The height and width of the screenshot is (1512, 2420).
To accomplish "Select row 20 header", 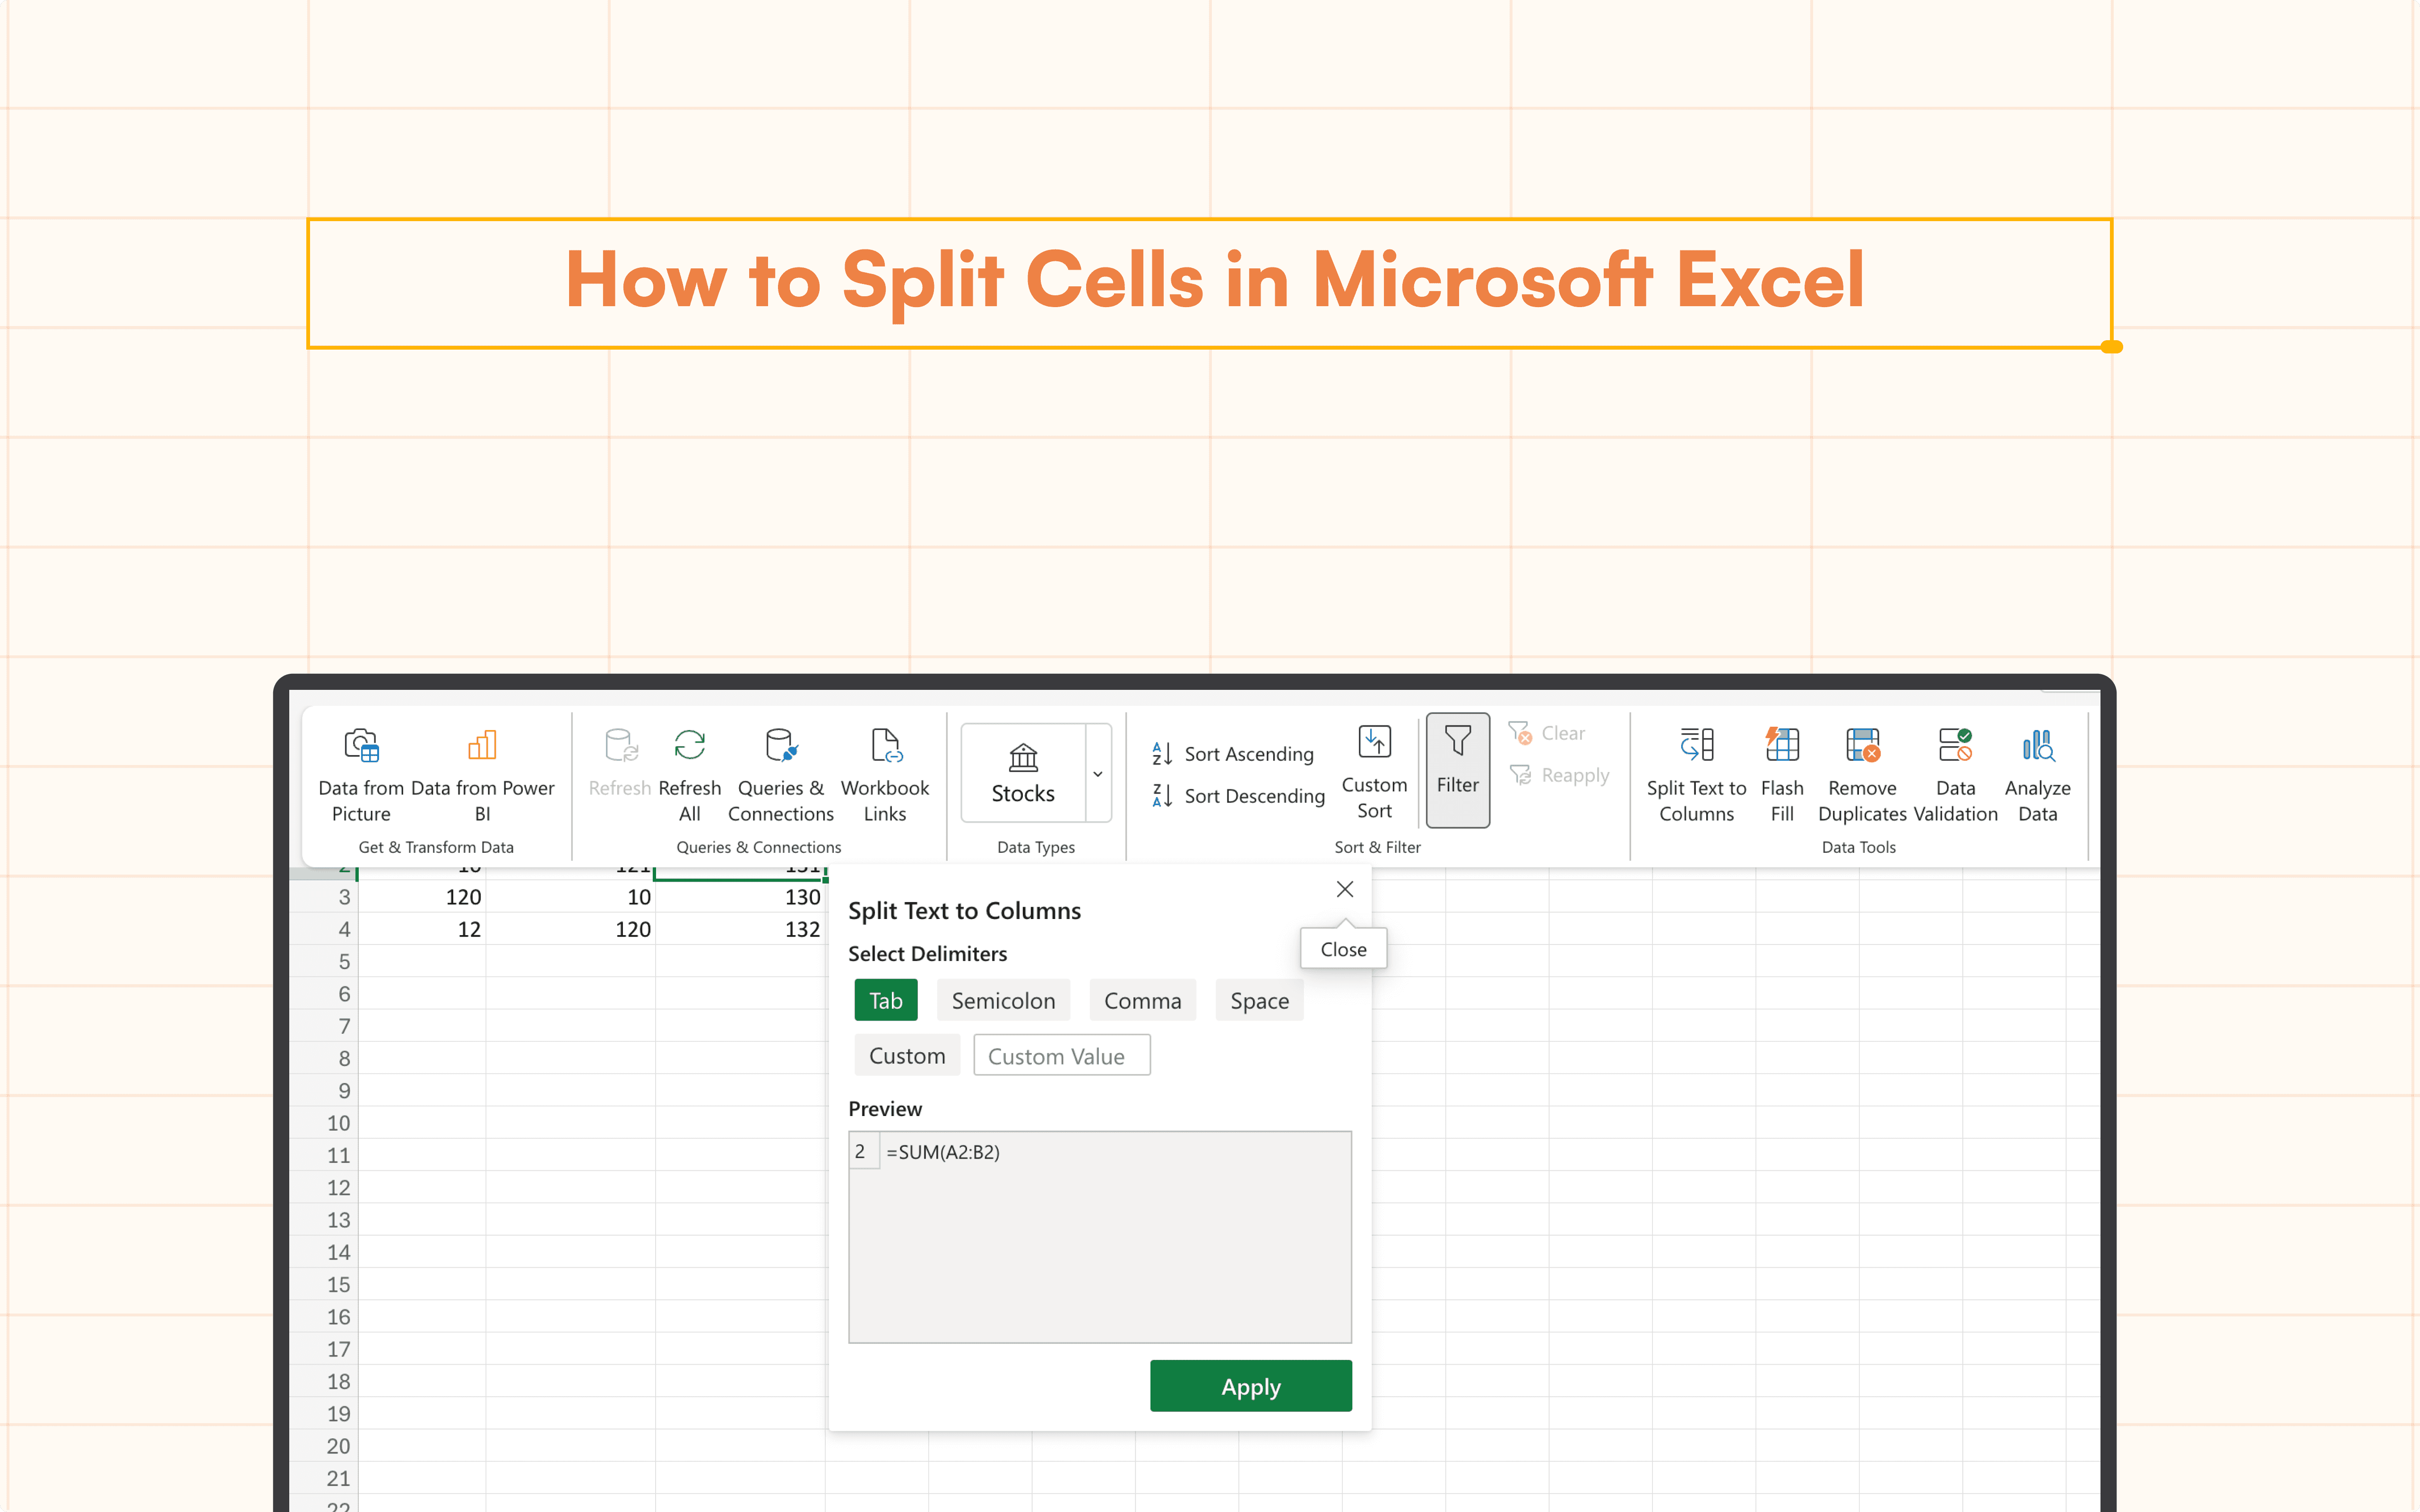I will (x=323, y=1446).
